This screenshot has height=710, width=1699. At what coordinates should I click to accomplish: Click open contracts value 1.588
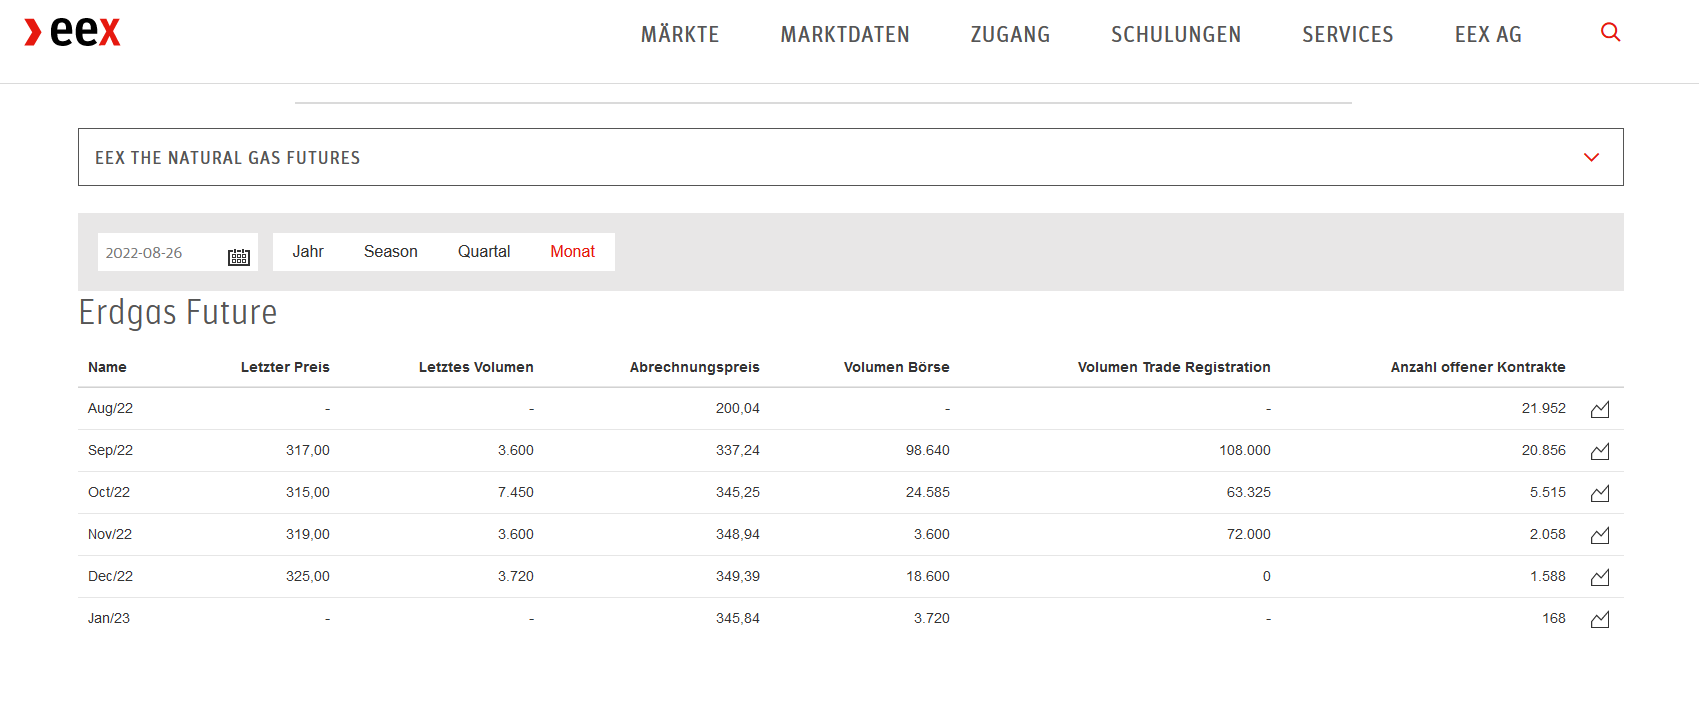1548,576
